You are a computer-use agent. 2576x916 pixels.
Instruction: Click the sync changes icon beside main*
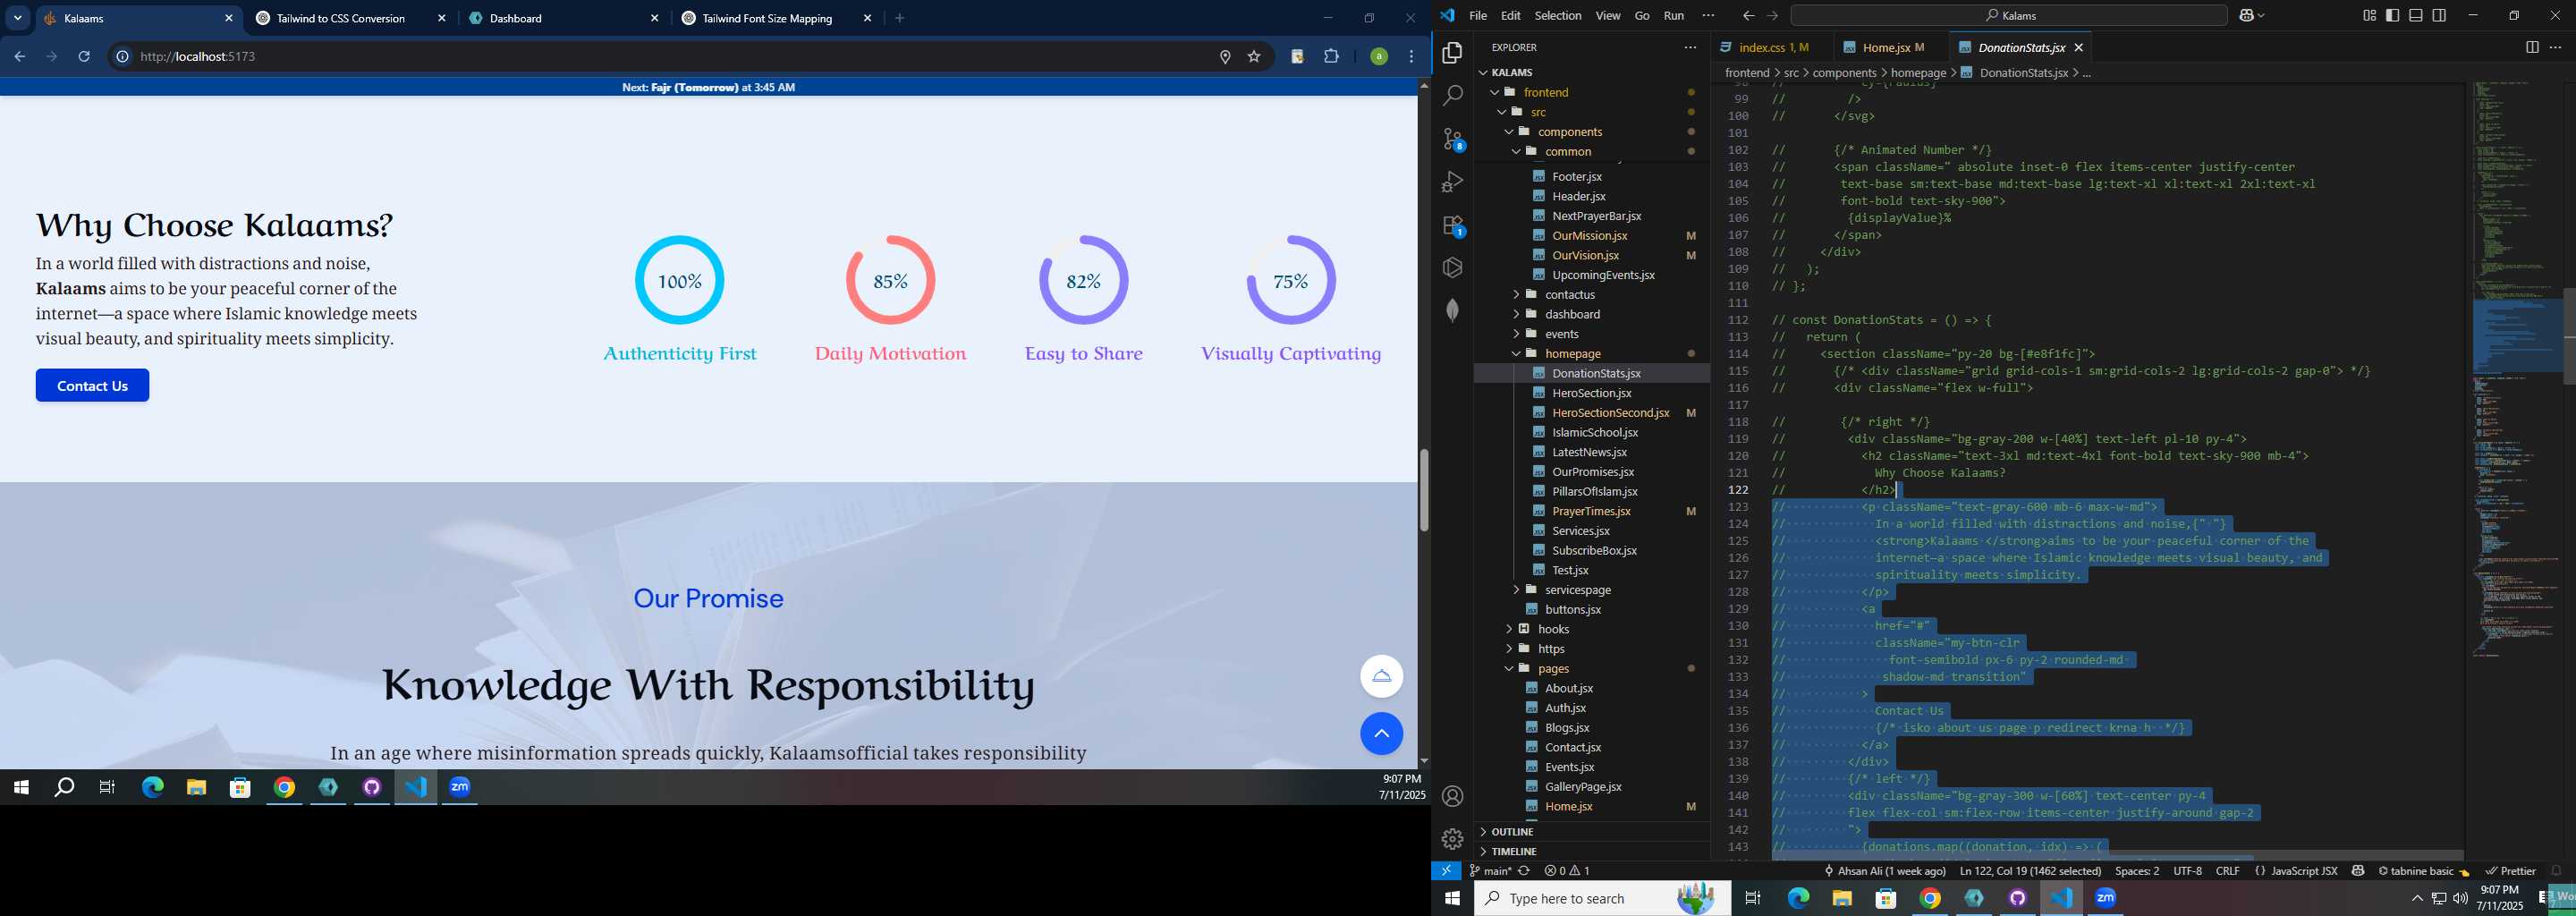pyautogui.click(x=1524, y=871)
